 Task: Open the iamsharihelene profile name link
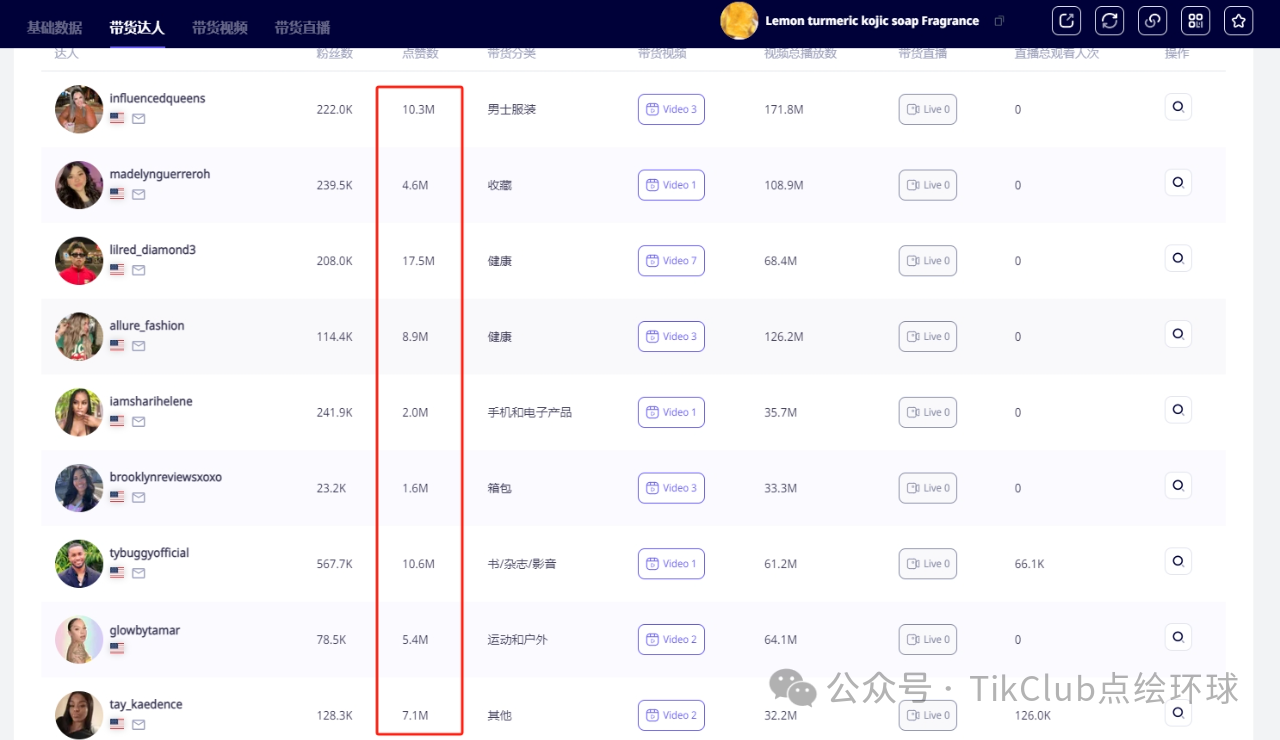[x=151, y=401]
